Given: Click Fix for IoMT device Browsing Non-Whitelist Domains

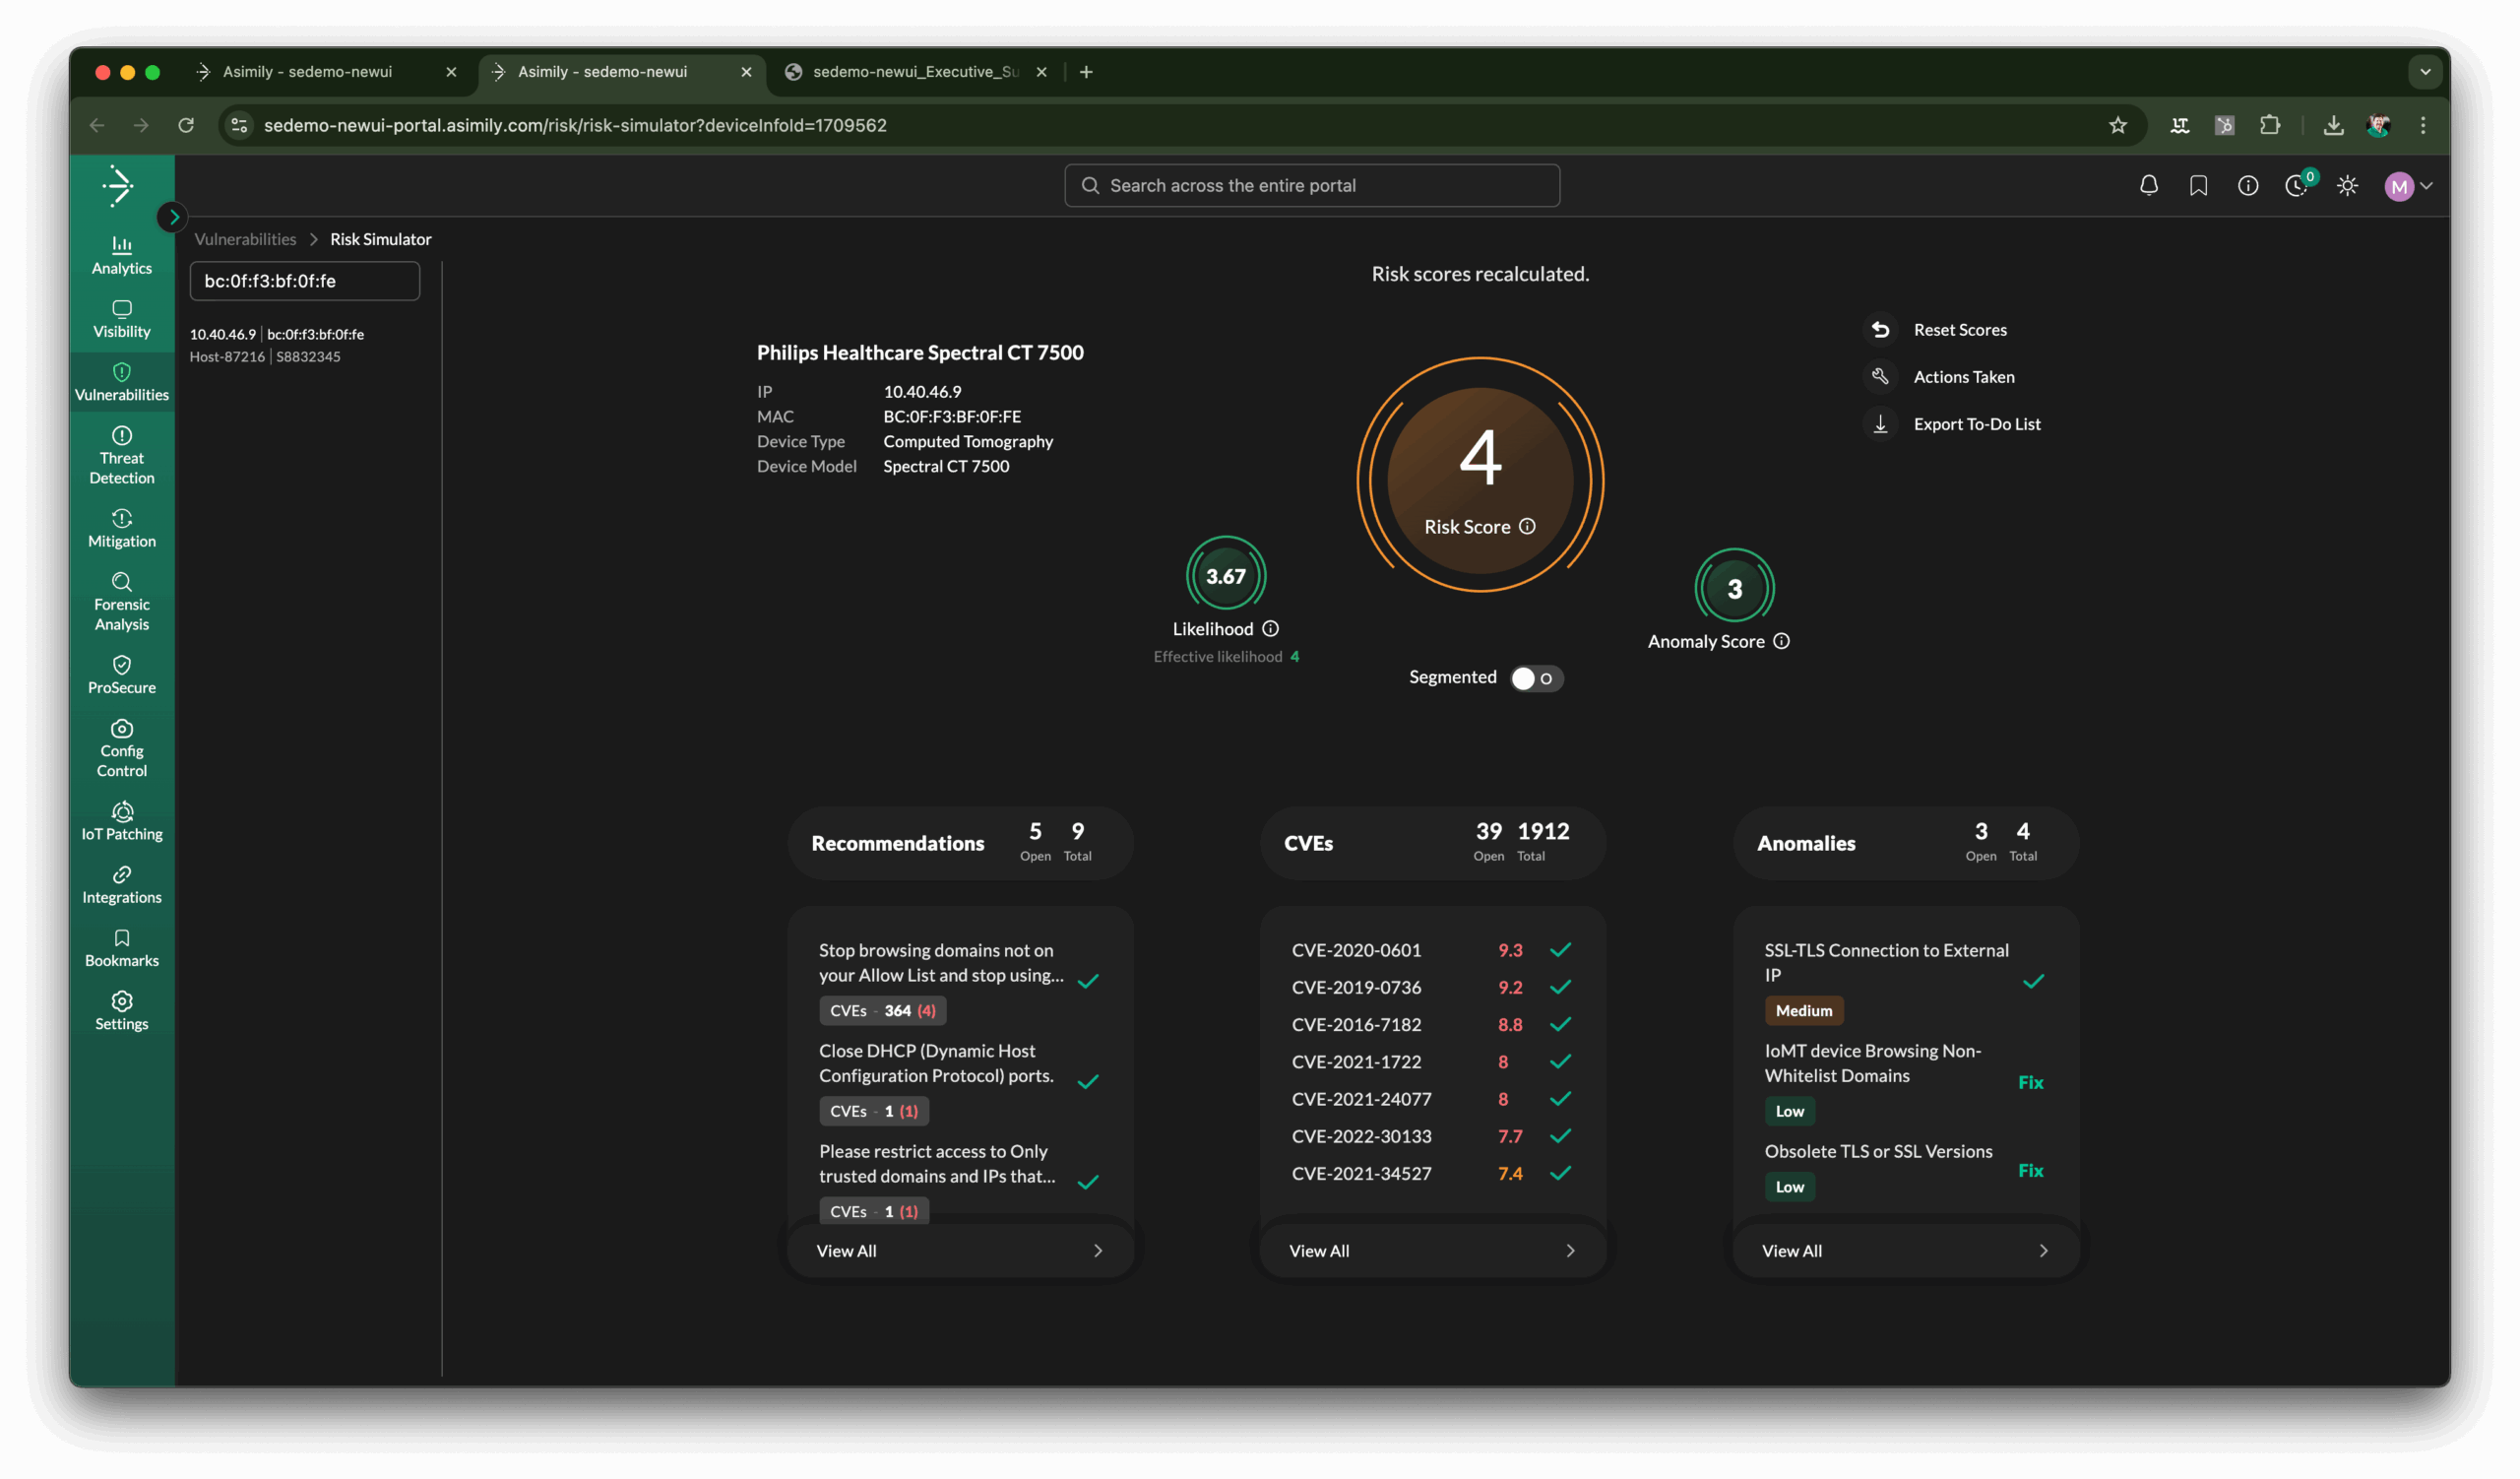Looking at the screenshot, I should [2030, 1083].
